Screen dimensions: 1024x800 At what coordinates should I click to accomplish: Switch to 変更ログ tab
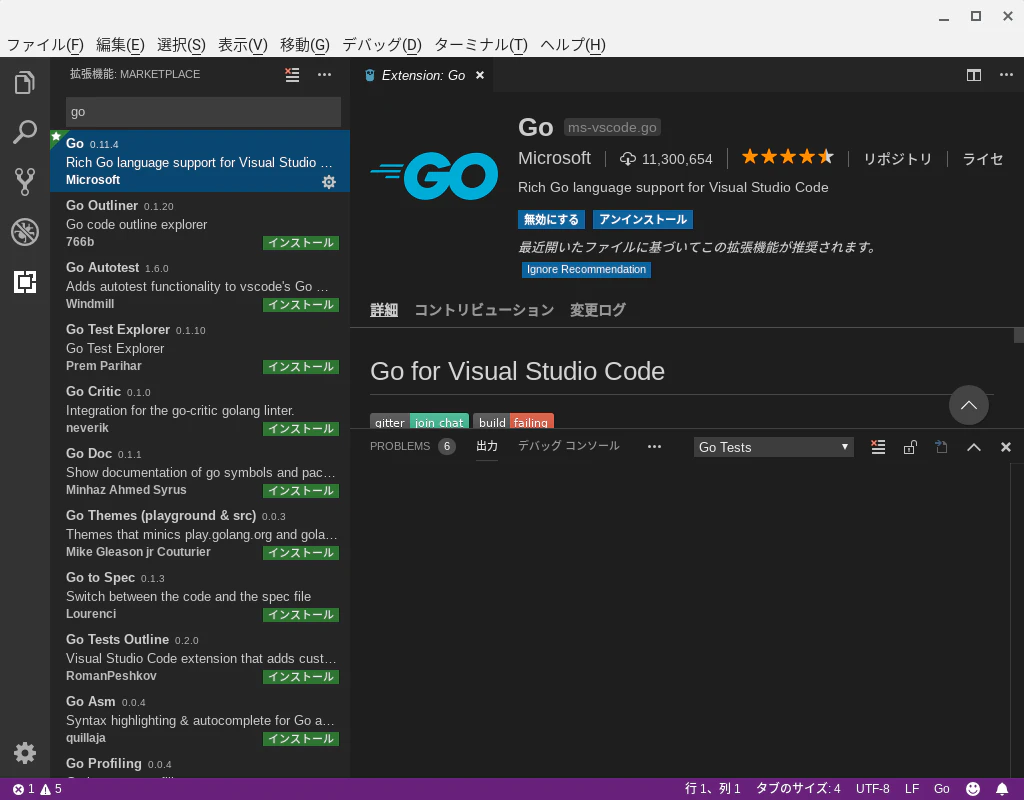coord(598,310)
